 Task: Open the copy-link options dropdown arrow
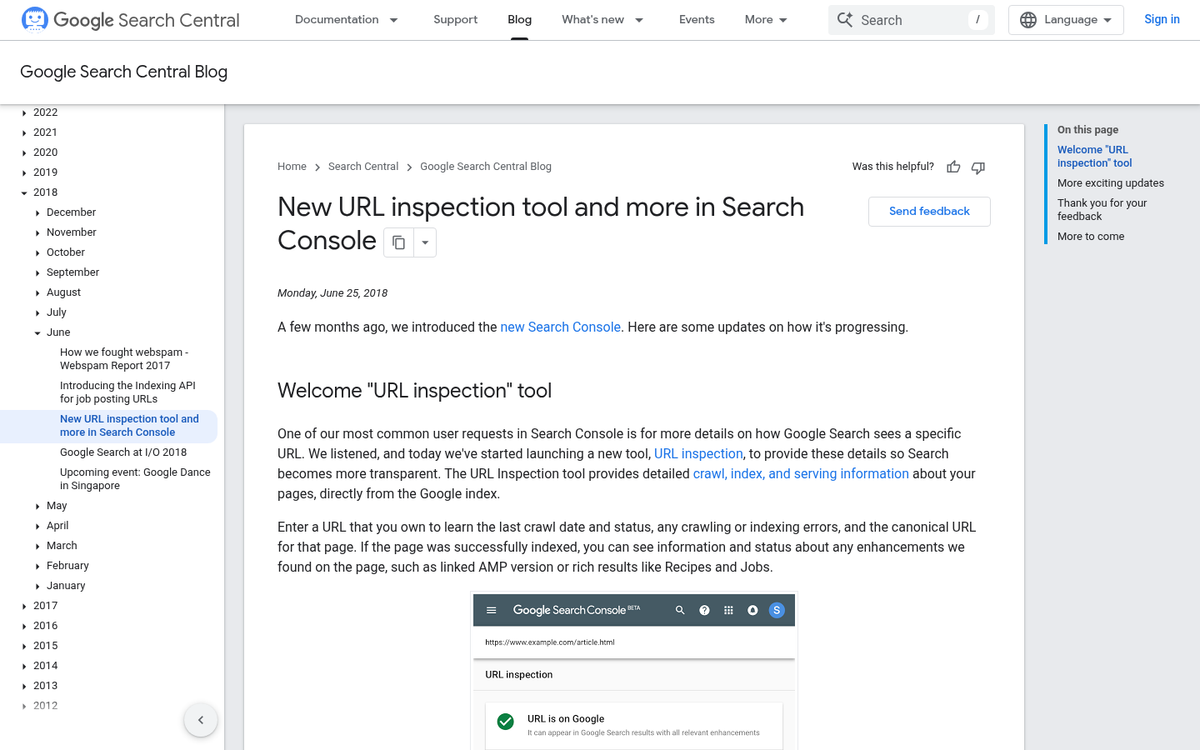coord(424,242)
